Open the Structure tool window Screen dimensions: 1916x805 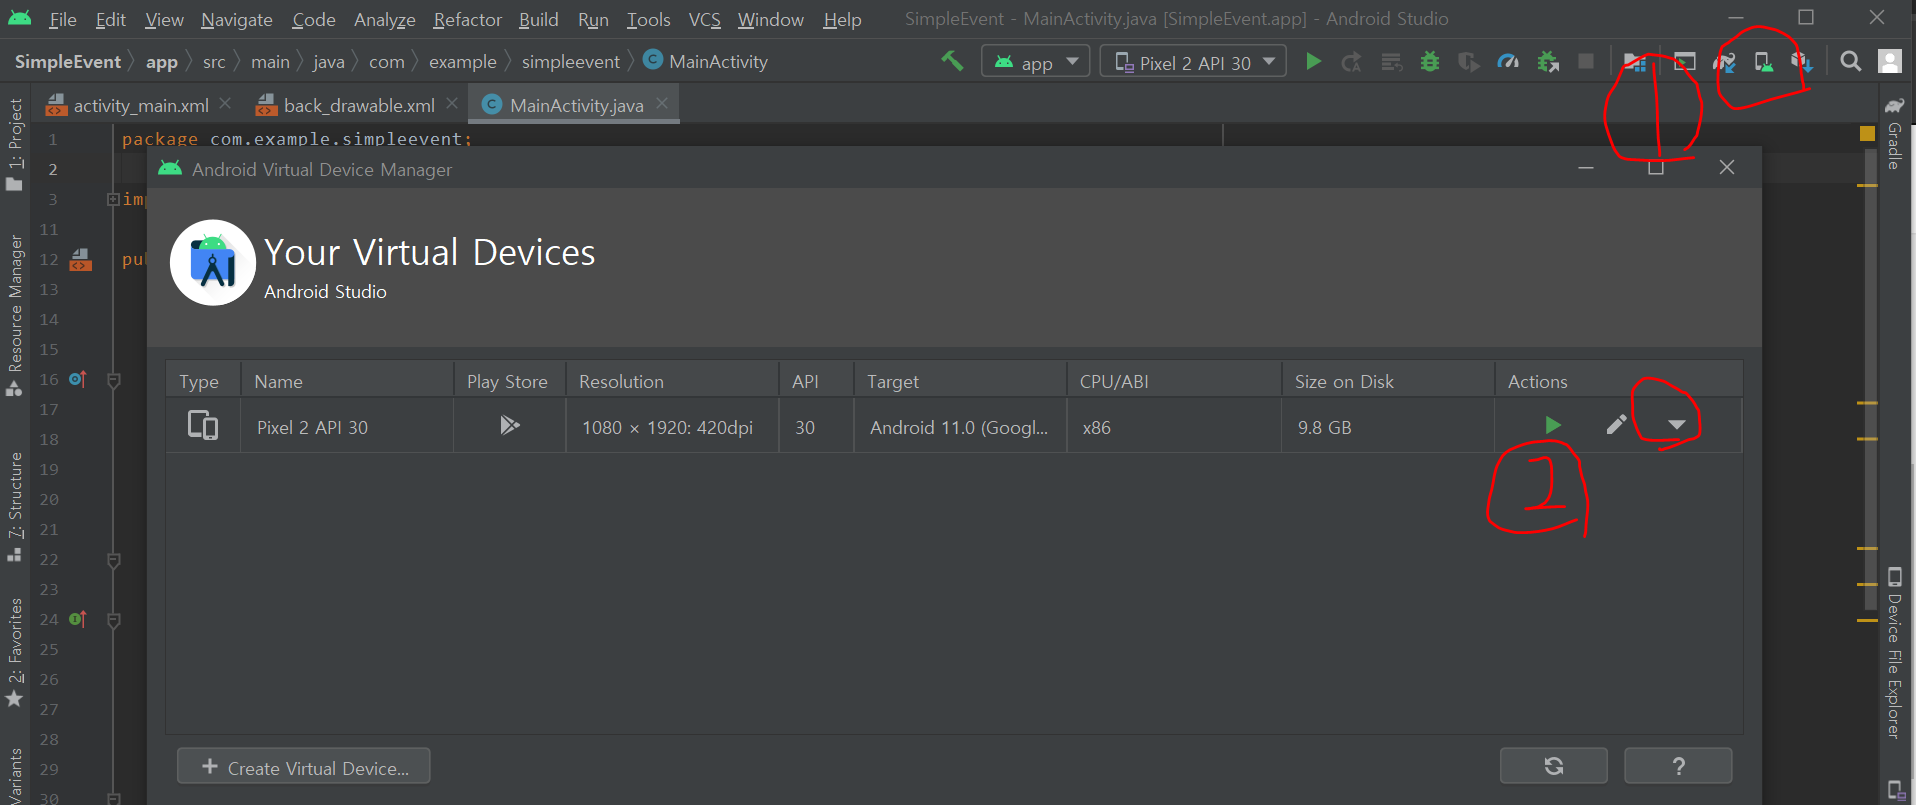pyautogui.click(x=15, y=507)
